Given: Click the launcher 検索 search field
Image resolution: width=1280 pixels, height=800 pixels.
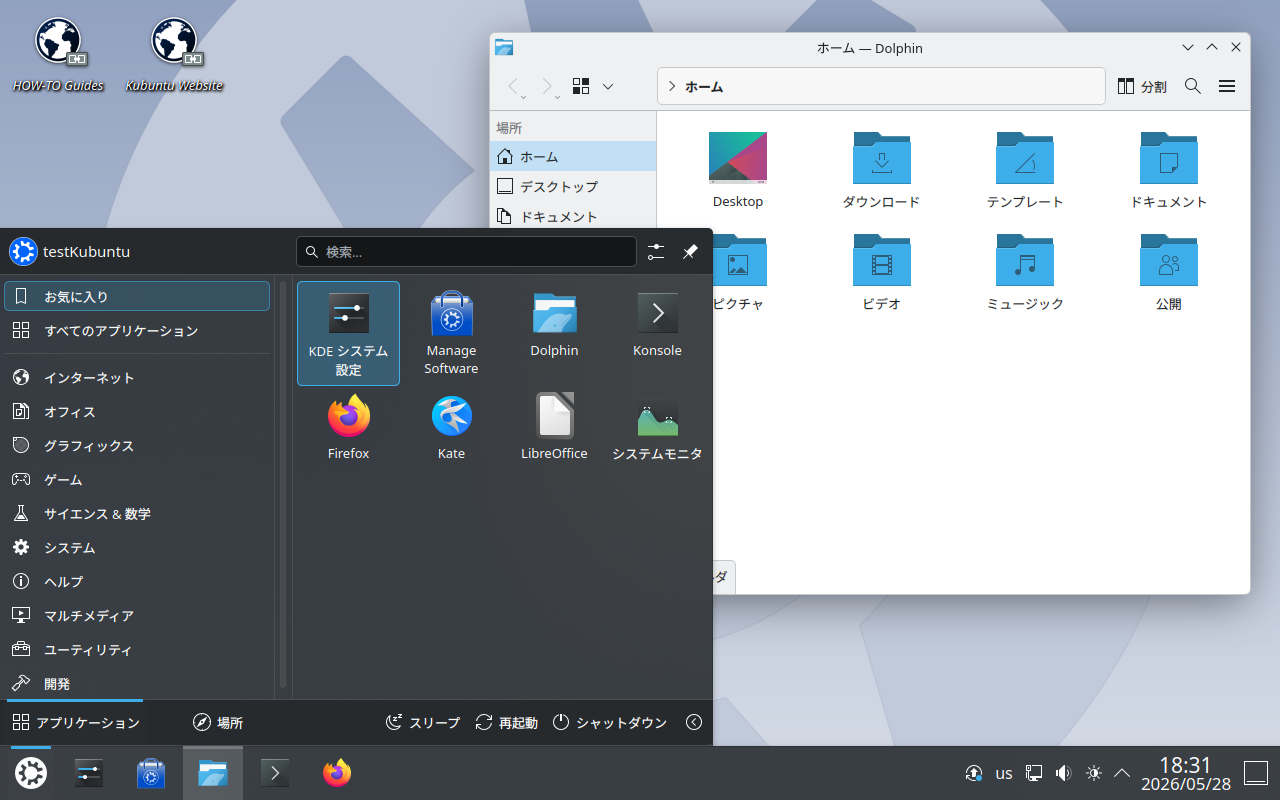Looking at the screenshot, I should tap(466, 252).
